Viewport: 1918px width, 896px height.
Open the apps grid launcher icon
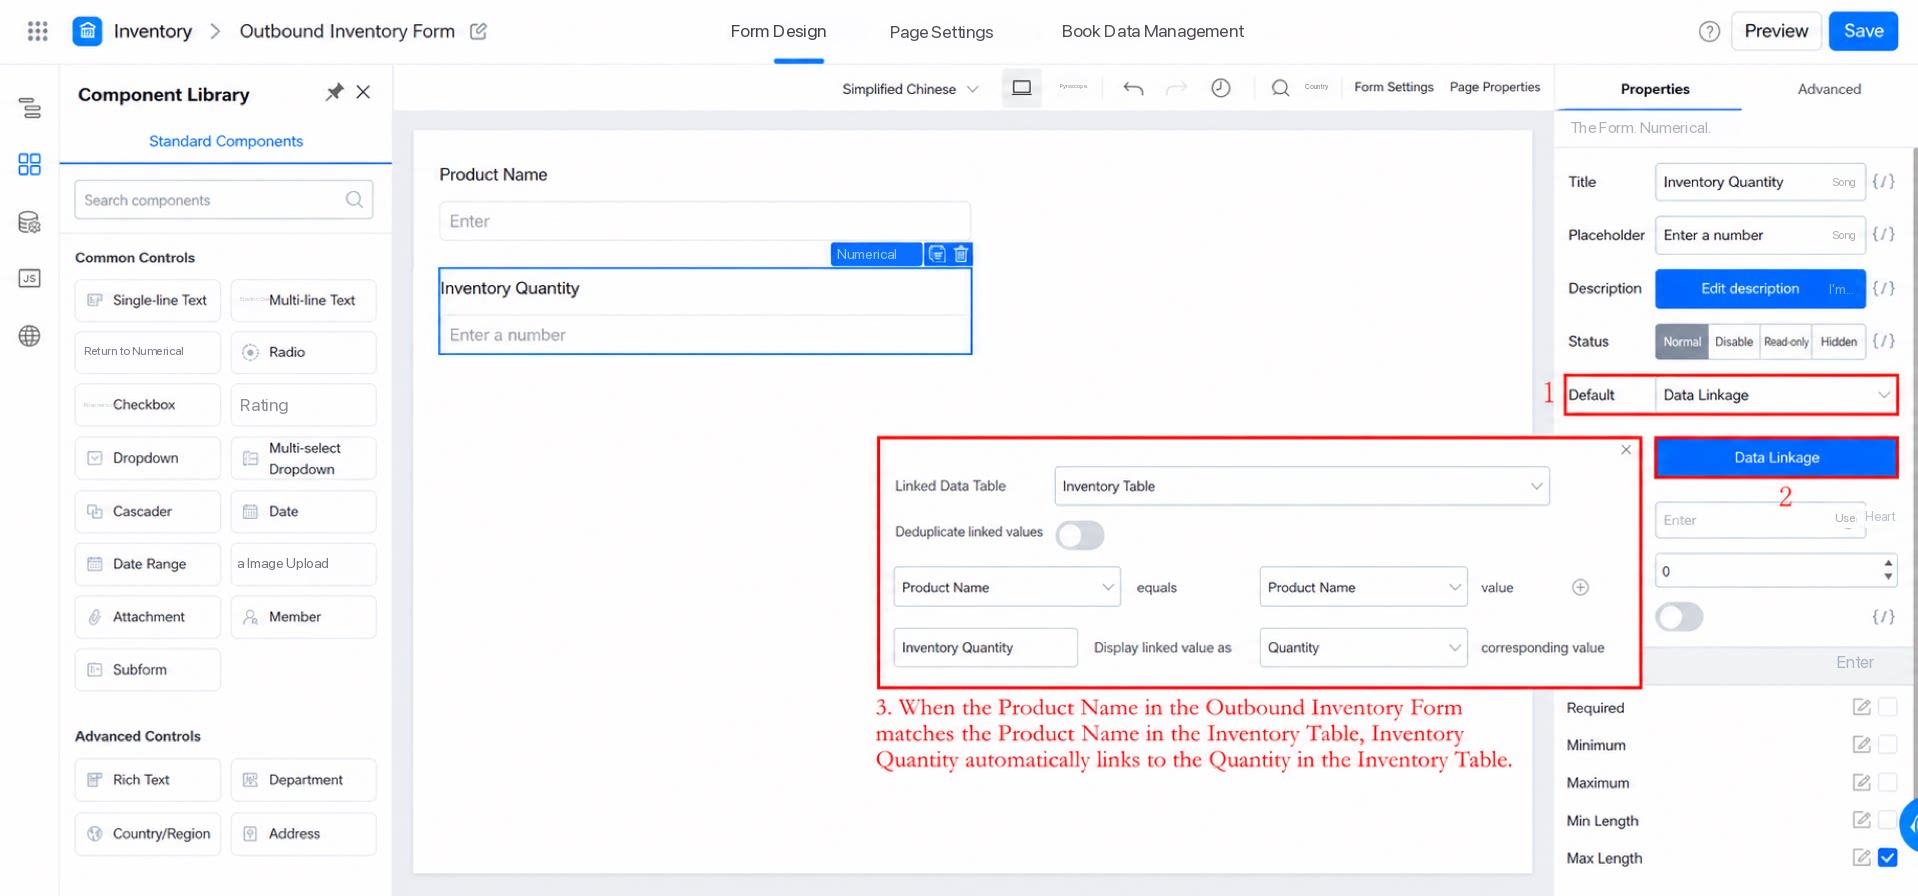tap(37, 31)
